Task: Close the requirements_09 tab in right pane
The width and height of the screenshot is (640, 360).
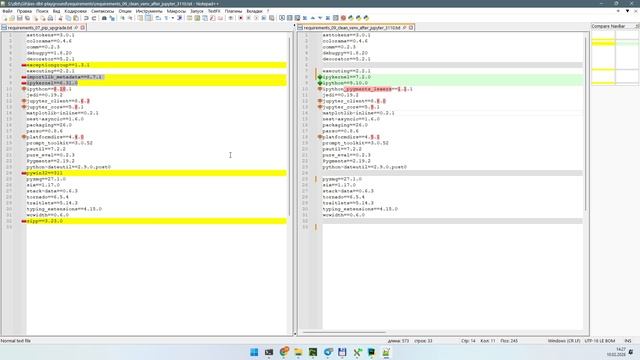Action: pos(411,28)
